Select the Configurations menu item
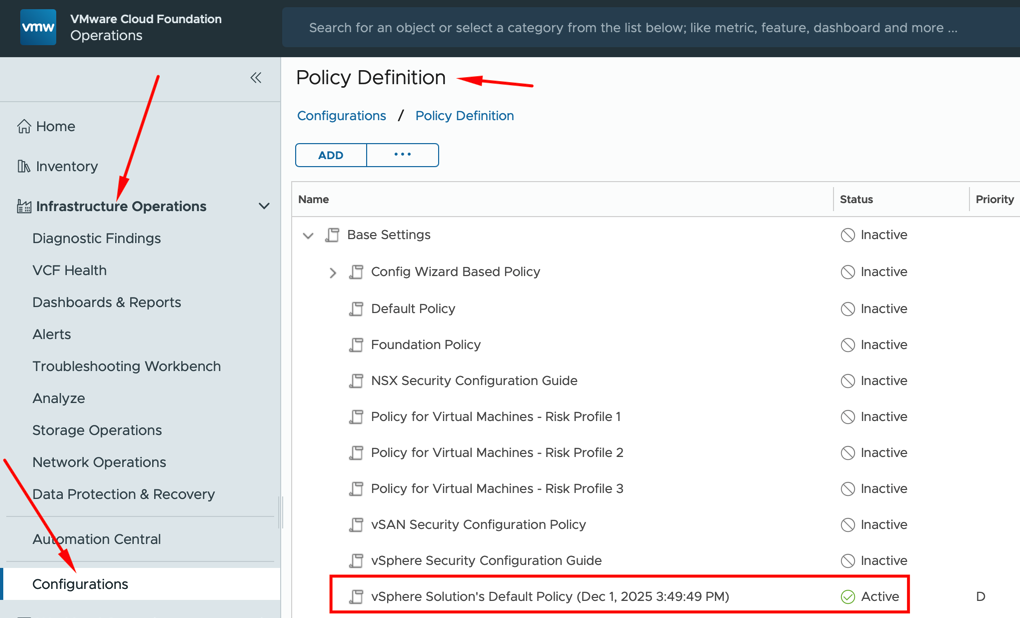 pyautogui.click(x=80, y=584)
